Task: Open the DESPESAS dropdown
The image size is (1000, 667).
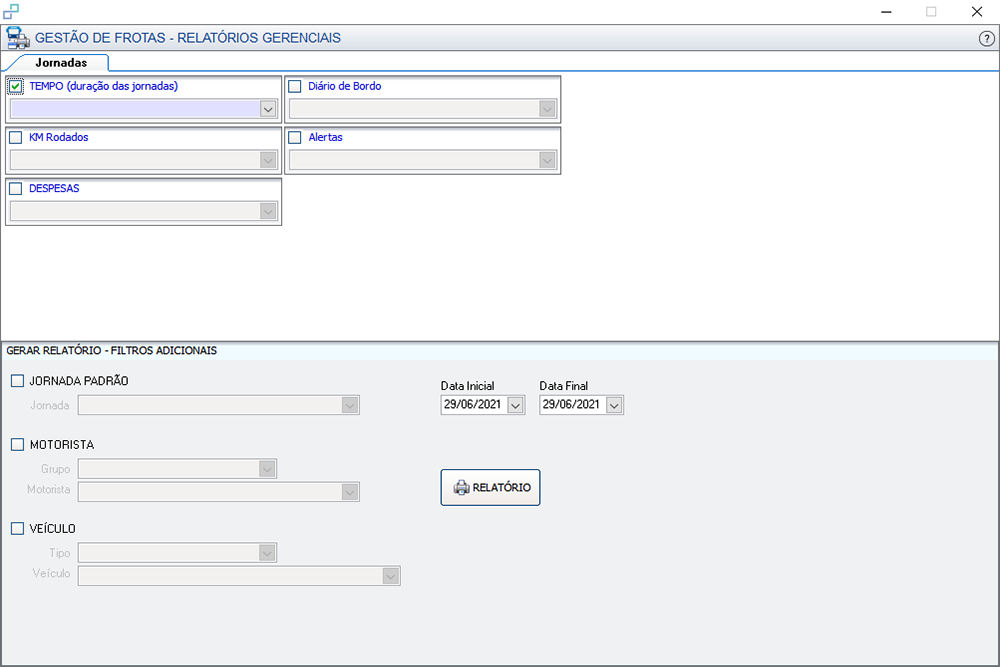Action: click(x=268, y=211)
